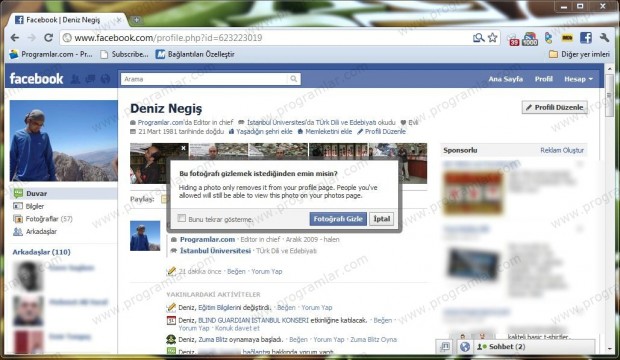Image resolution: width=620 pixels, height=360 pixels.
Task: Click the Facebook extension icon in toolbar
Action: [586, 38]
